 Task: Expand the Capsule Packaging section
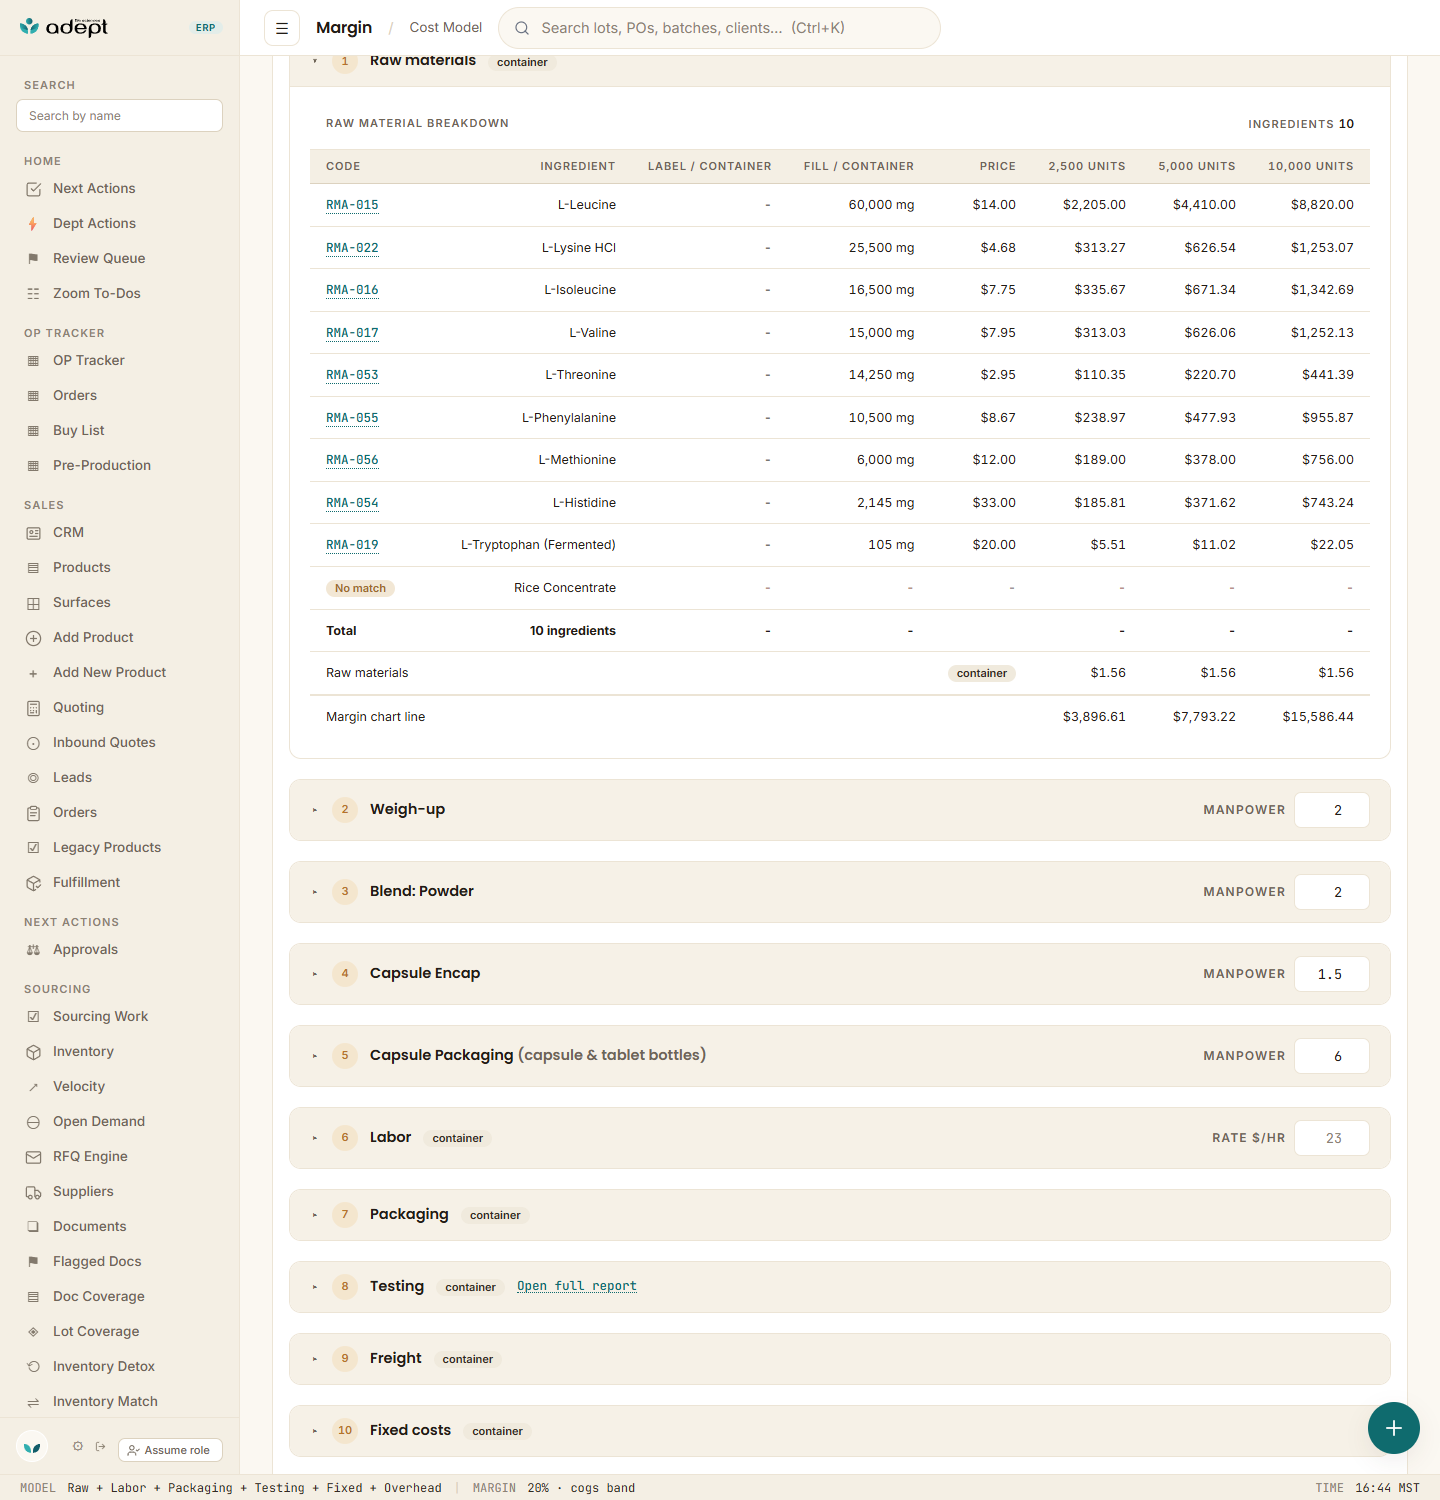[315, 1056]
